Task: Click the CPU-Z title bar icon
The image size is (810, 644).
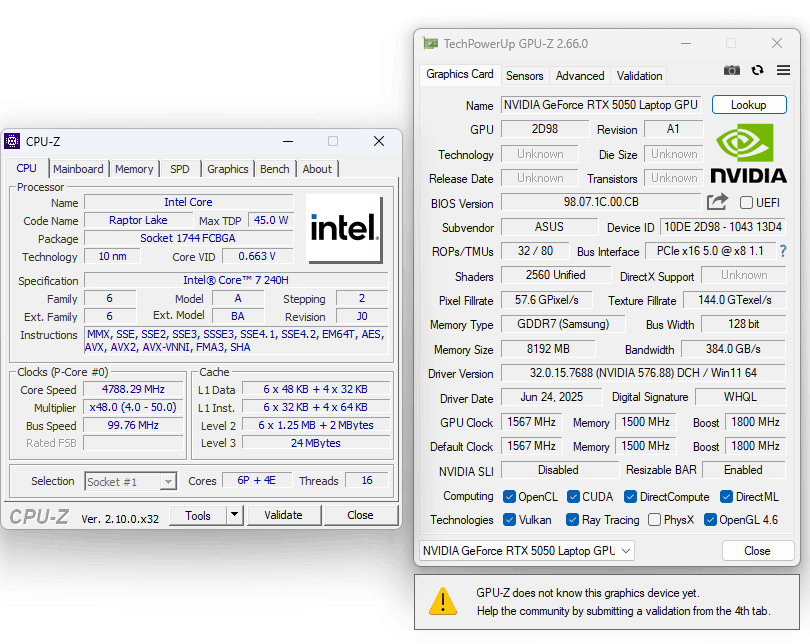Action: point(12,141)
